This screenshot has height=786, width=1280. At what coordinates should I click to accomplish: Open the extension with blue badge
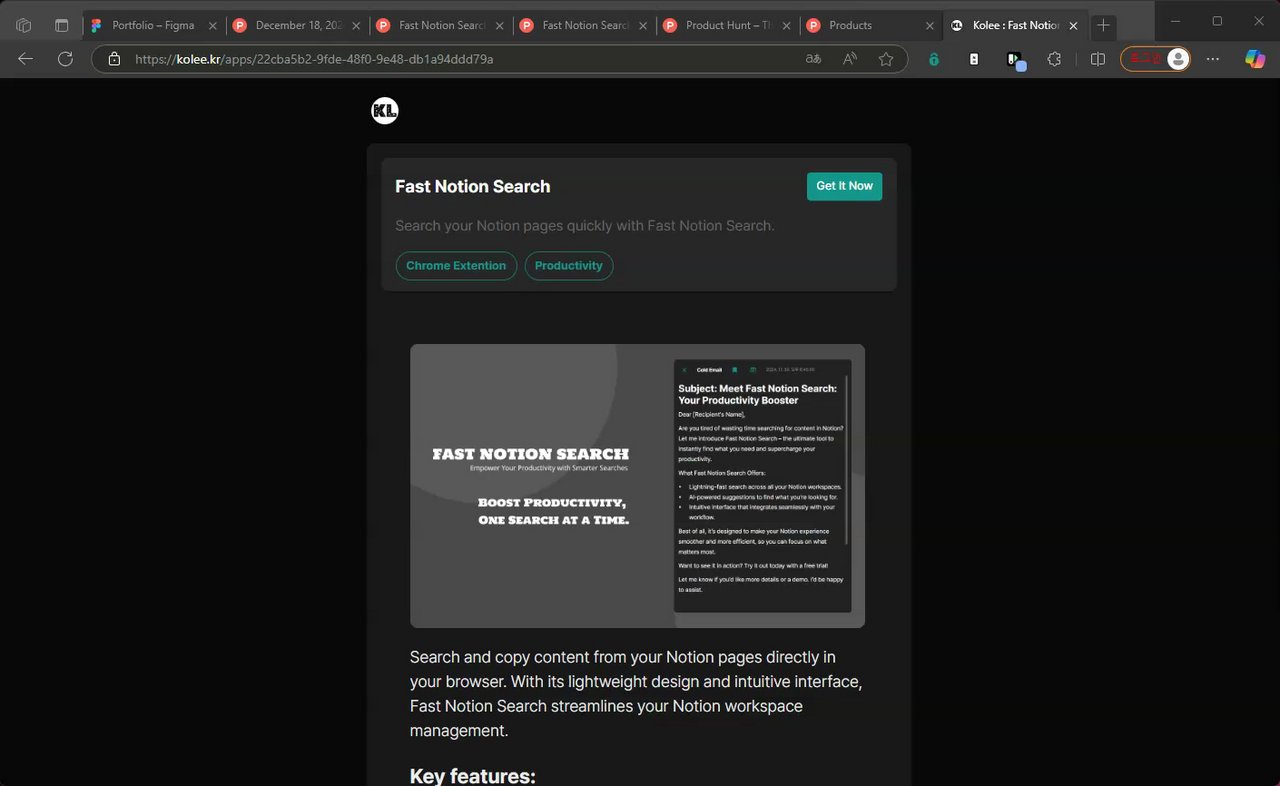point(1016,60)
